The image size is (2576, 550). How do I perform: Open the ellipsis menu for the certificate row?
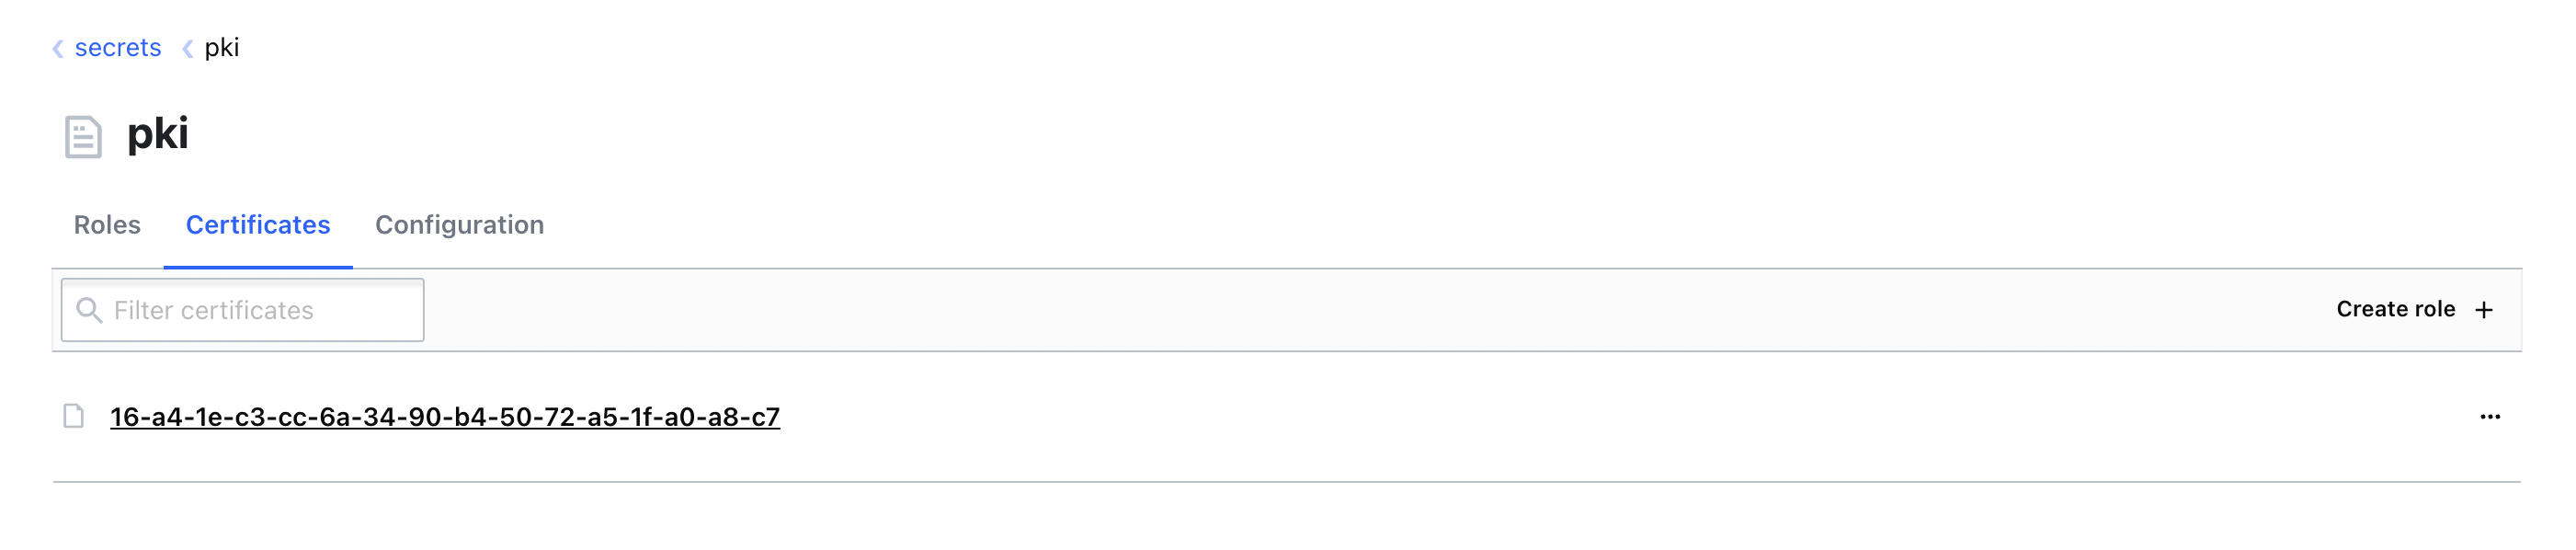click(2489, 417)
